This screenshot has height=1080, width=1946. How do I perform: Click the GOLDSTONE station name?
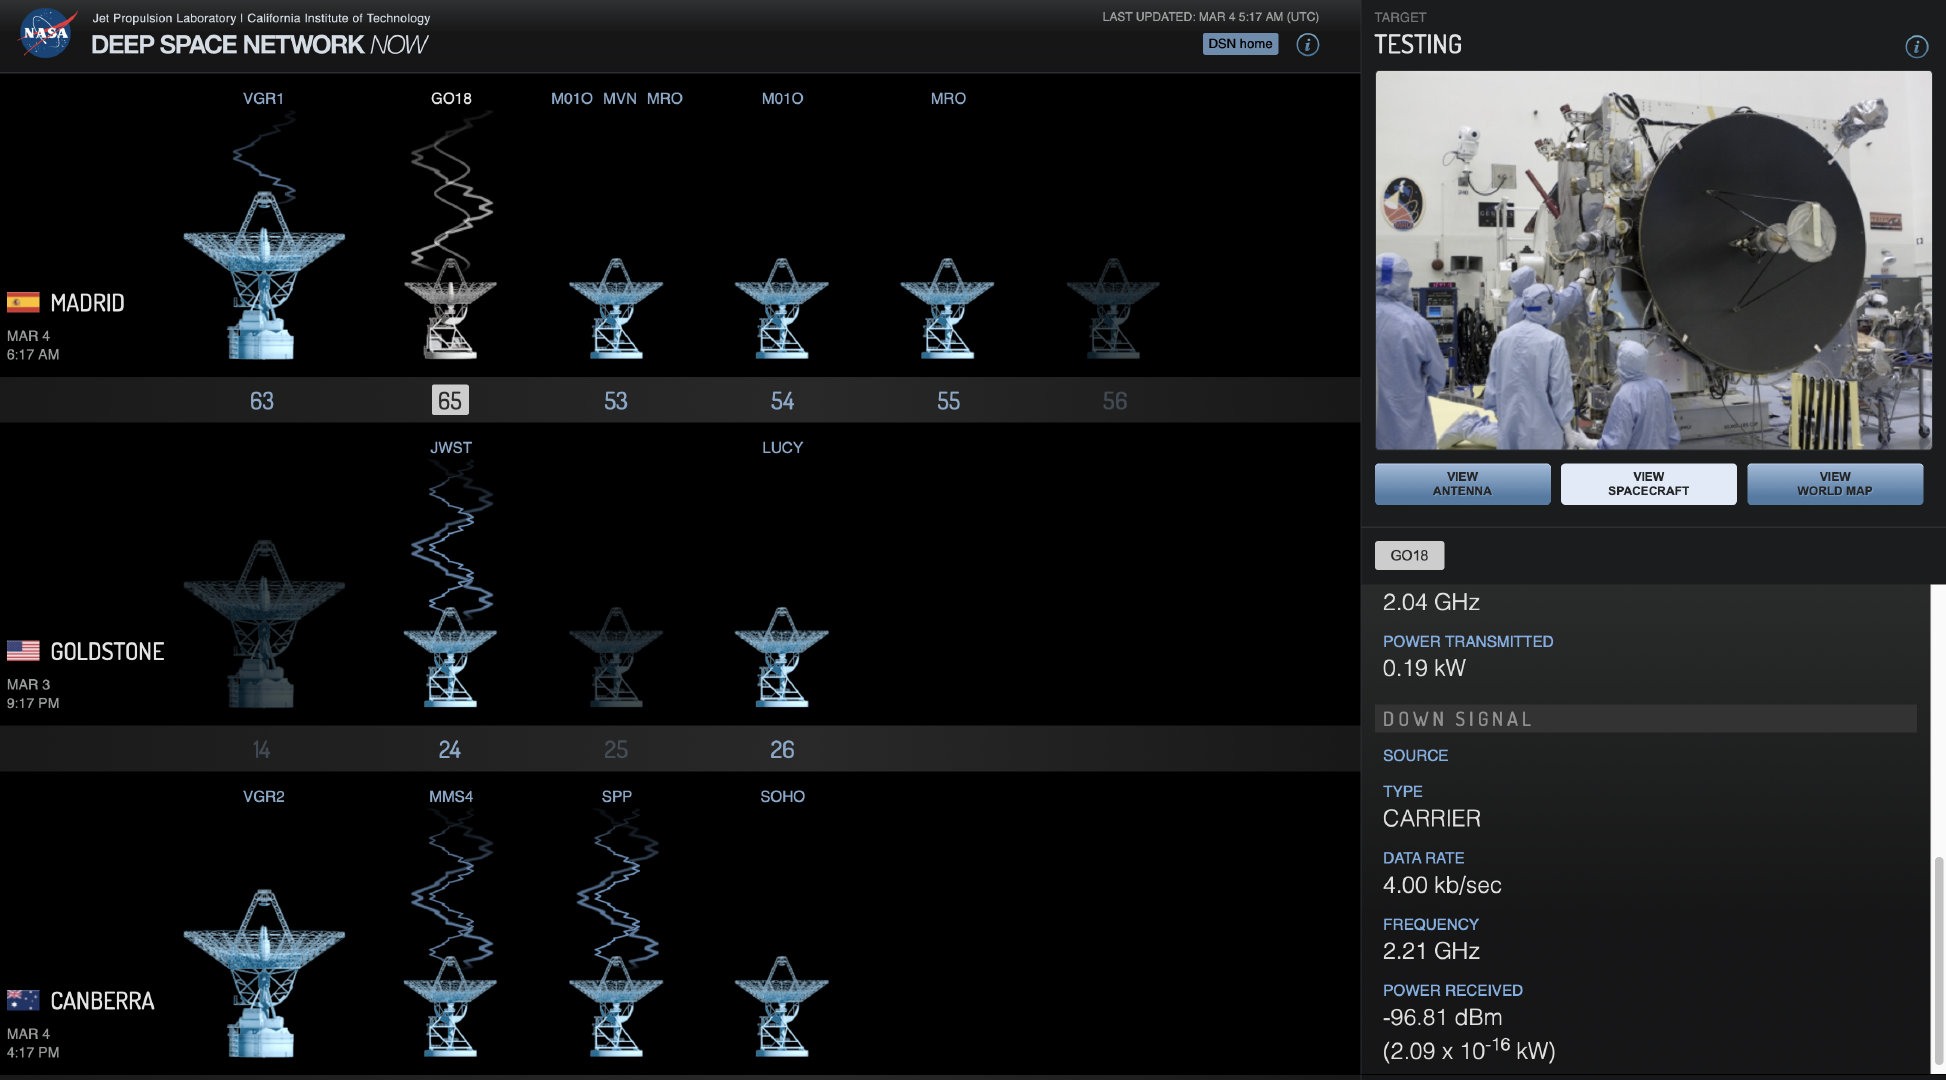pyautogui.click(x=107, y=651)
